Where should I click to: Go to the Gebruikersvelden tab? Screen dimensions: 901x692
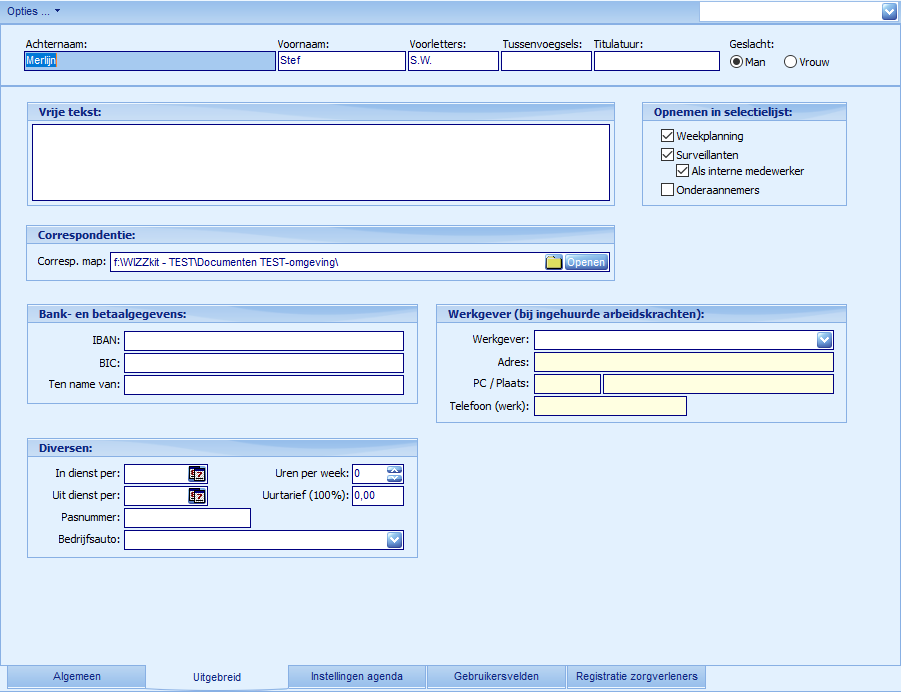[x=496, y=676]
